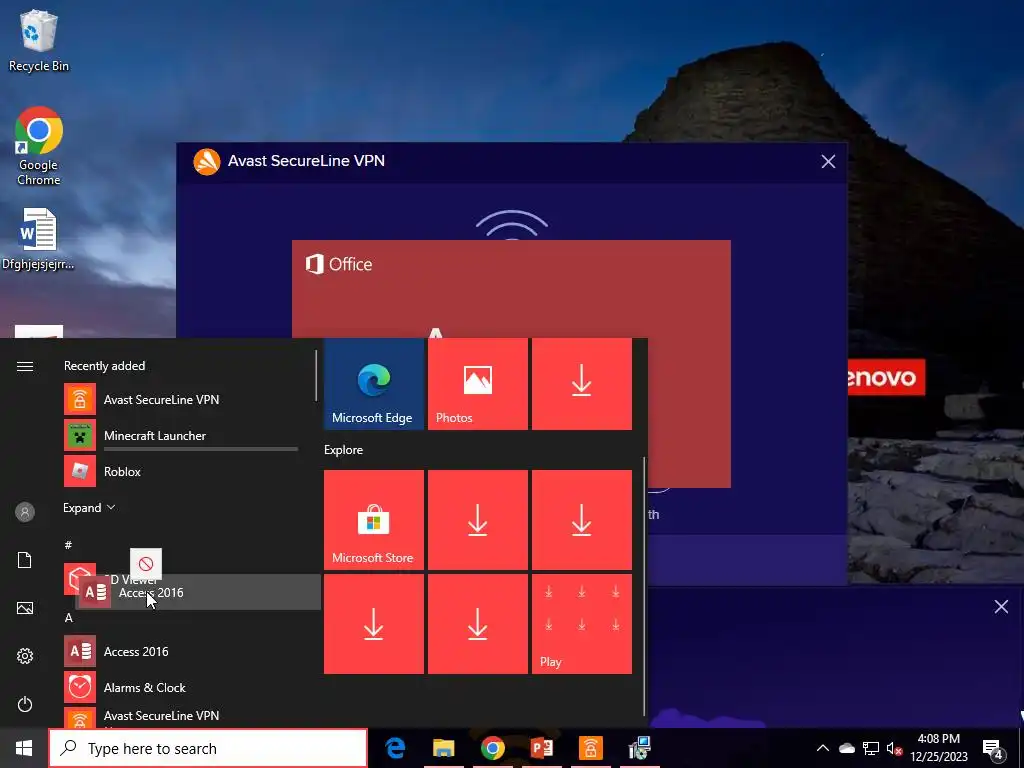
Task: Click the OneDrive cloud tray icon
Action: point(847,748)
